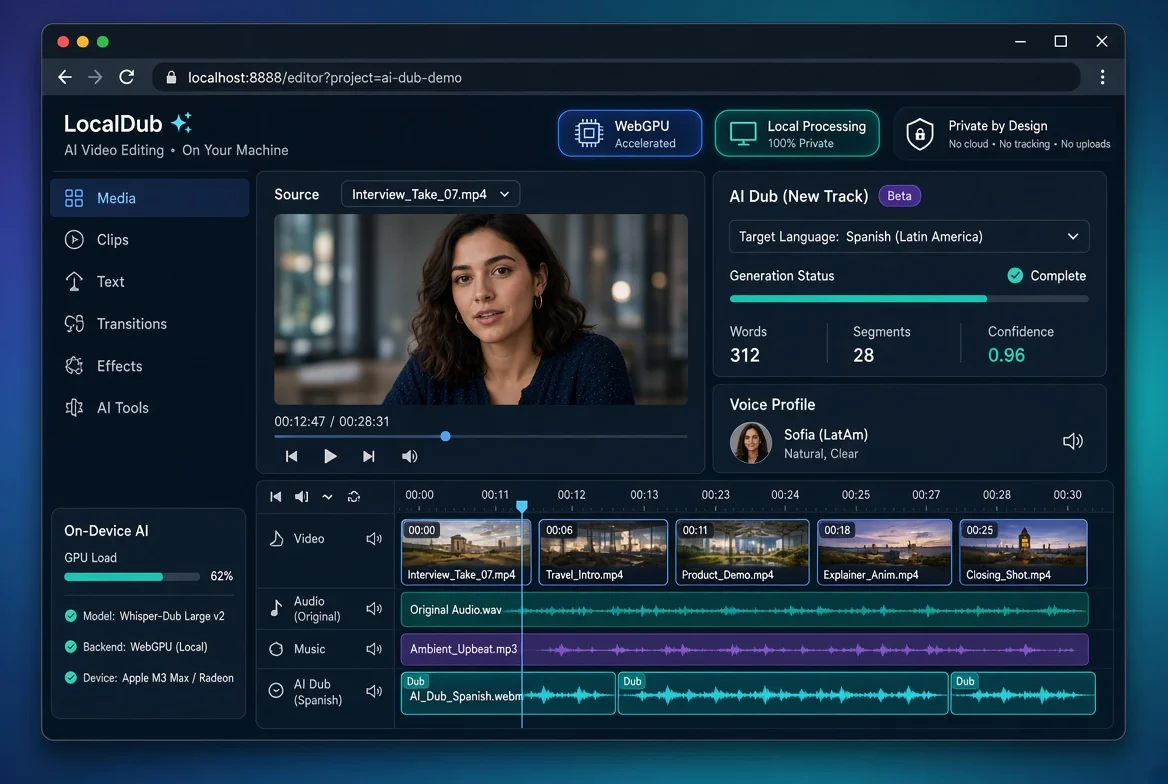
Task: Click the timeline loop/sync icon
Action: (354, 496)
